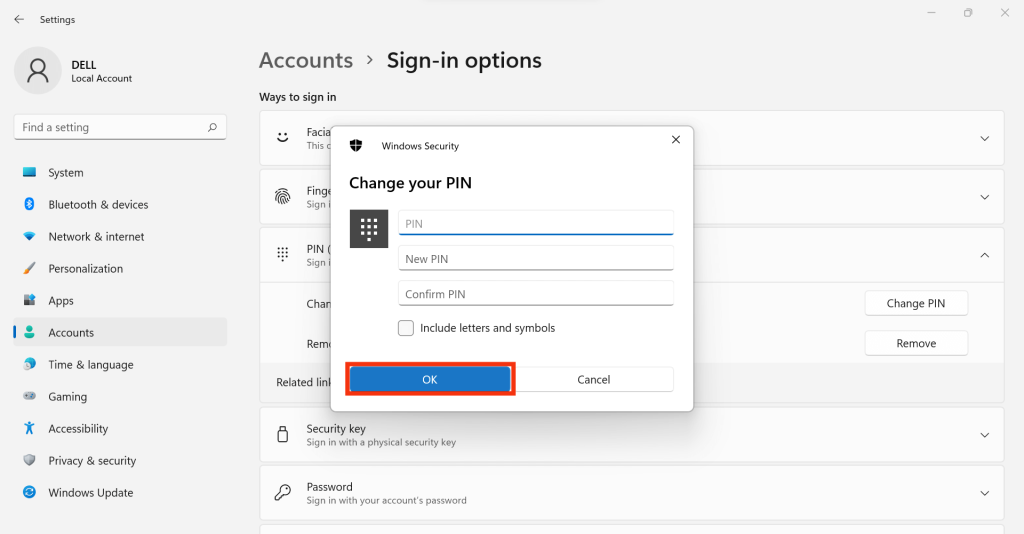Click the Privacy & security shield icon
The width and height of the screenshot is (1024, 534).
tap(29, 460)
